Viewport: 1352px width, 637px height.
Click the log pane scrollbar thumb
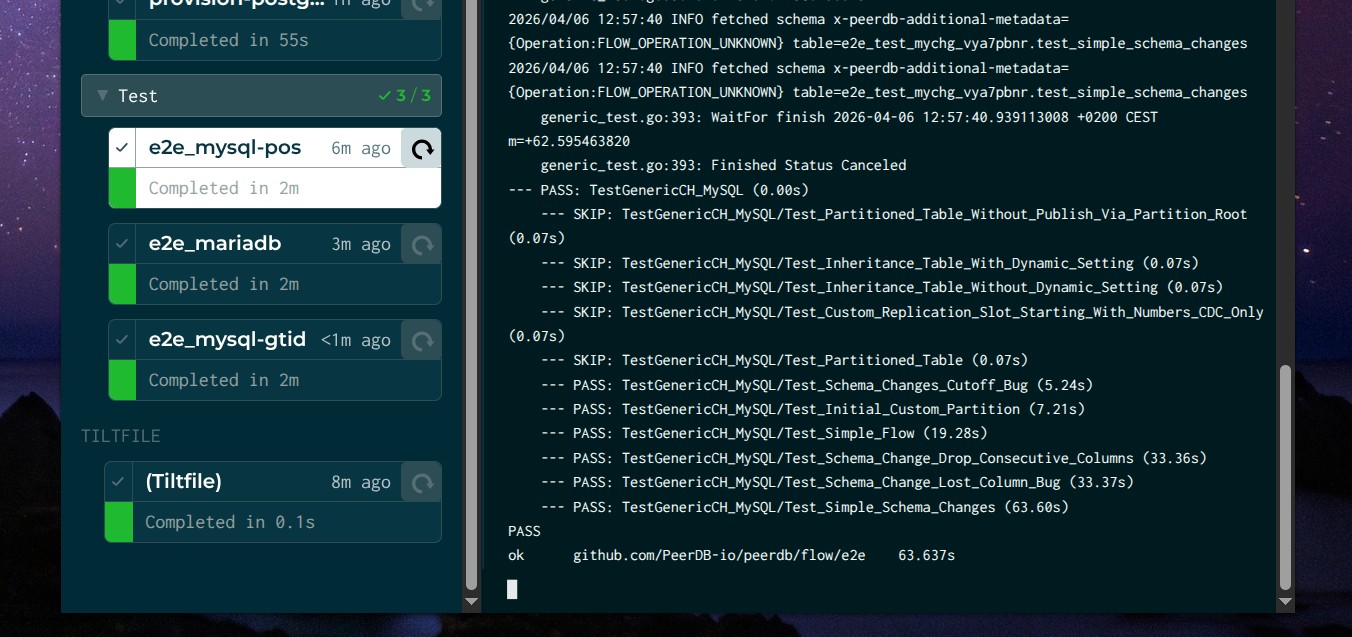coord(1286,478)
